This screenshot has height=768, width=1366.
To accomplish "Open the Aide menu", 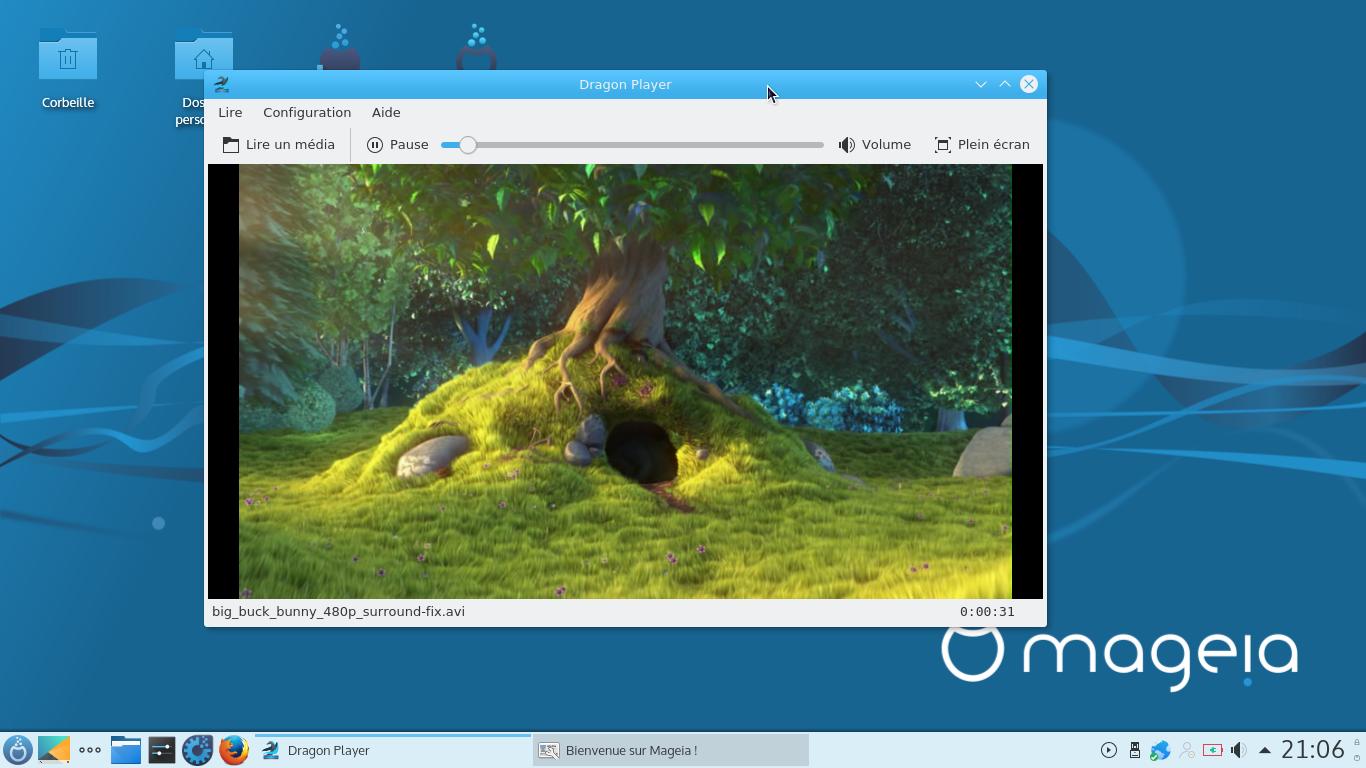I will [x=386, y=112].
